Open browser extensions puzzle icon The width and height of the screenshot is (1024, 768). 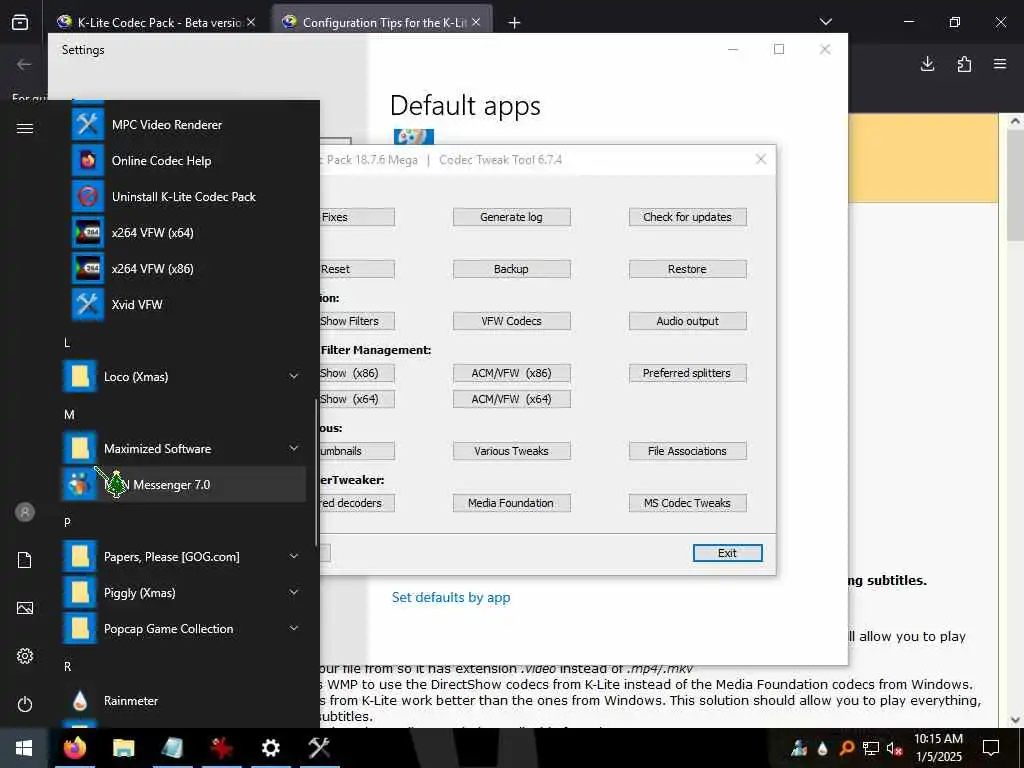[964, 64]
